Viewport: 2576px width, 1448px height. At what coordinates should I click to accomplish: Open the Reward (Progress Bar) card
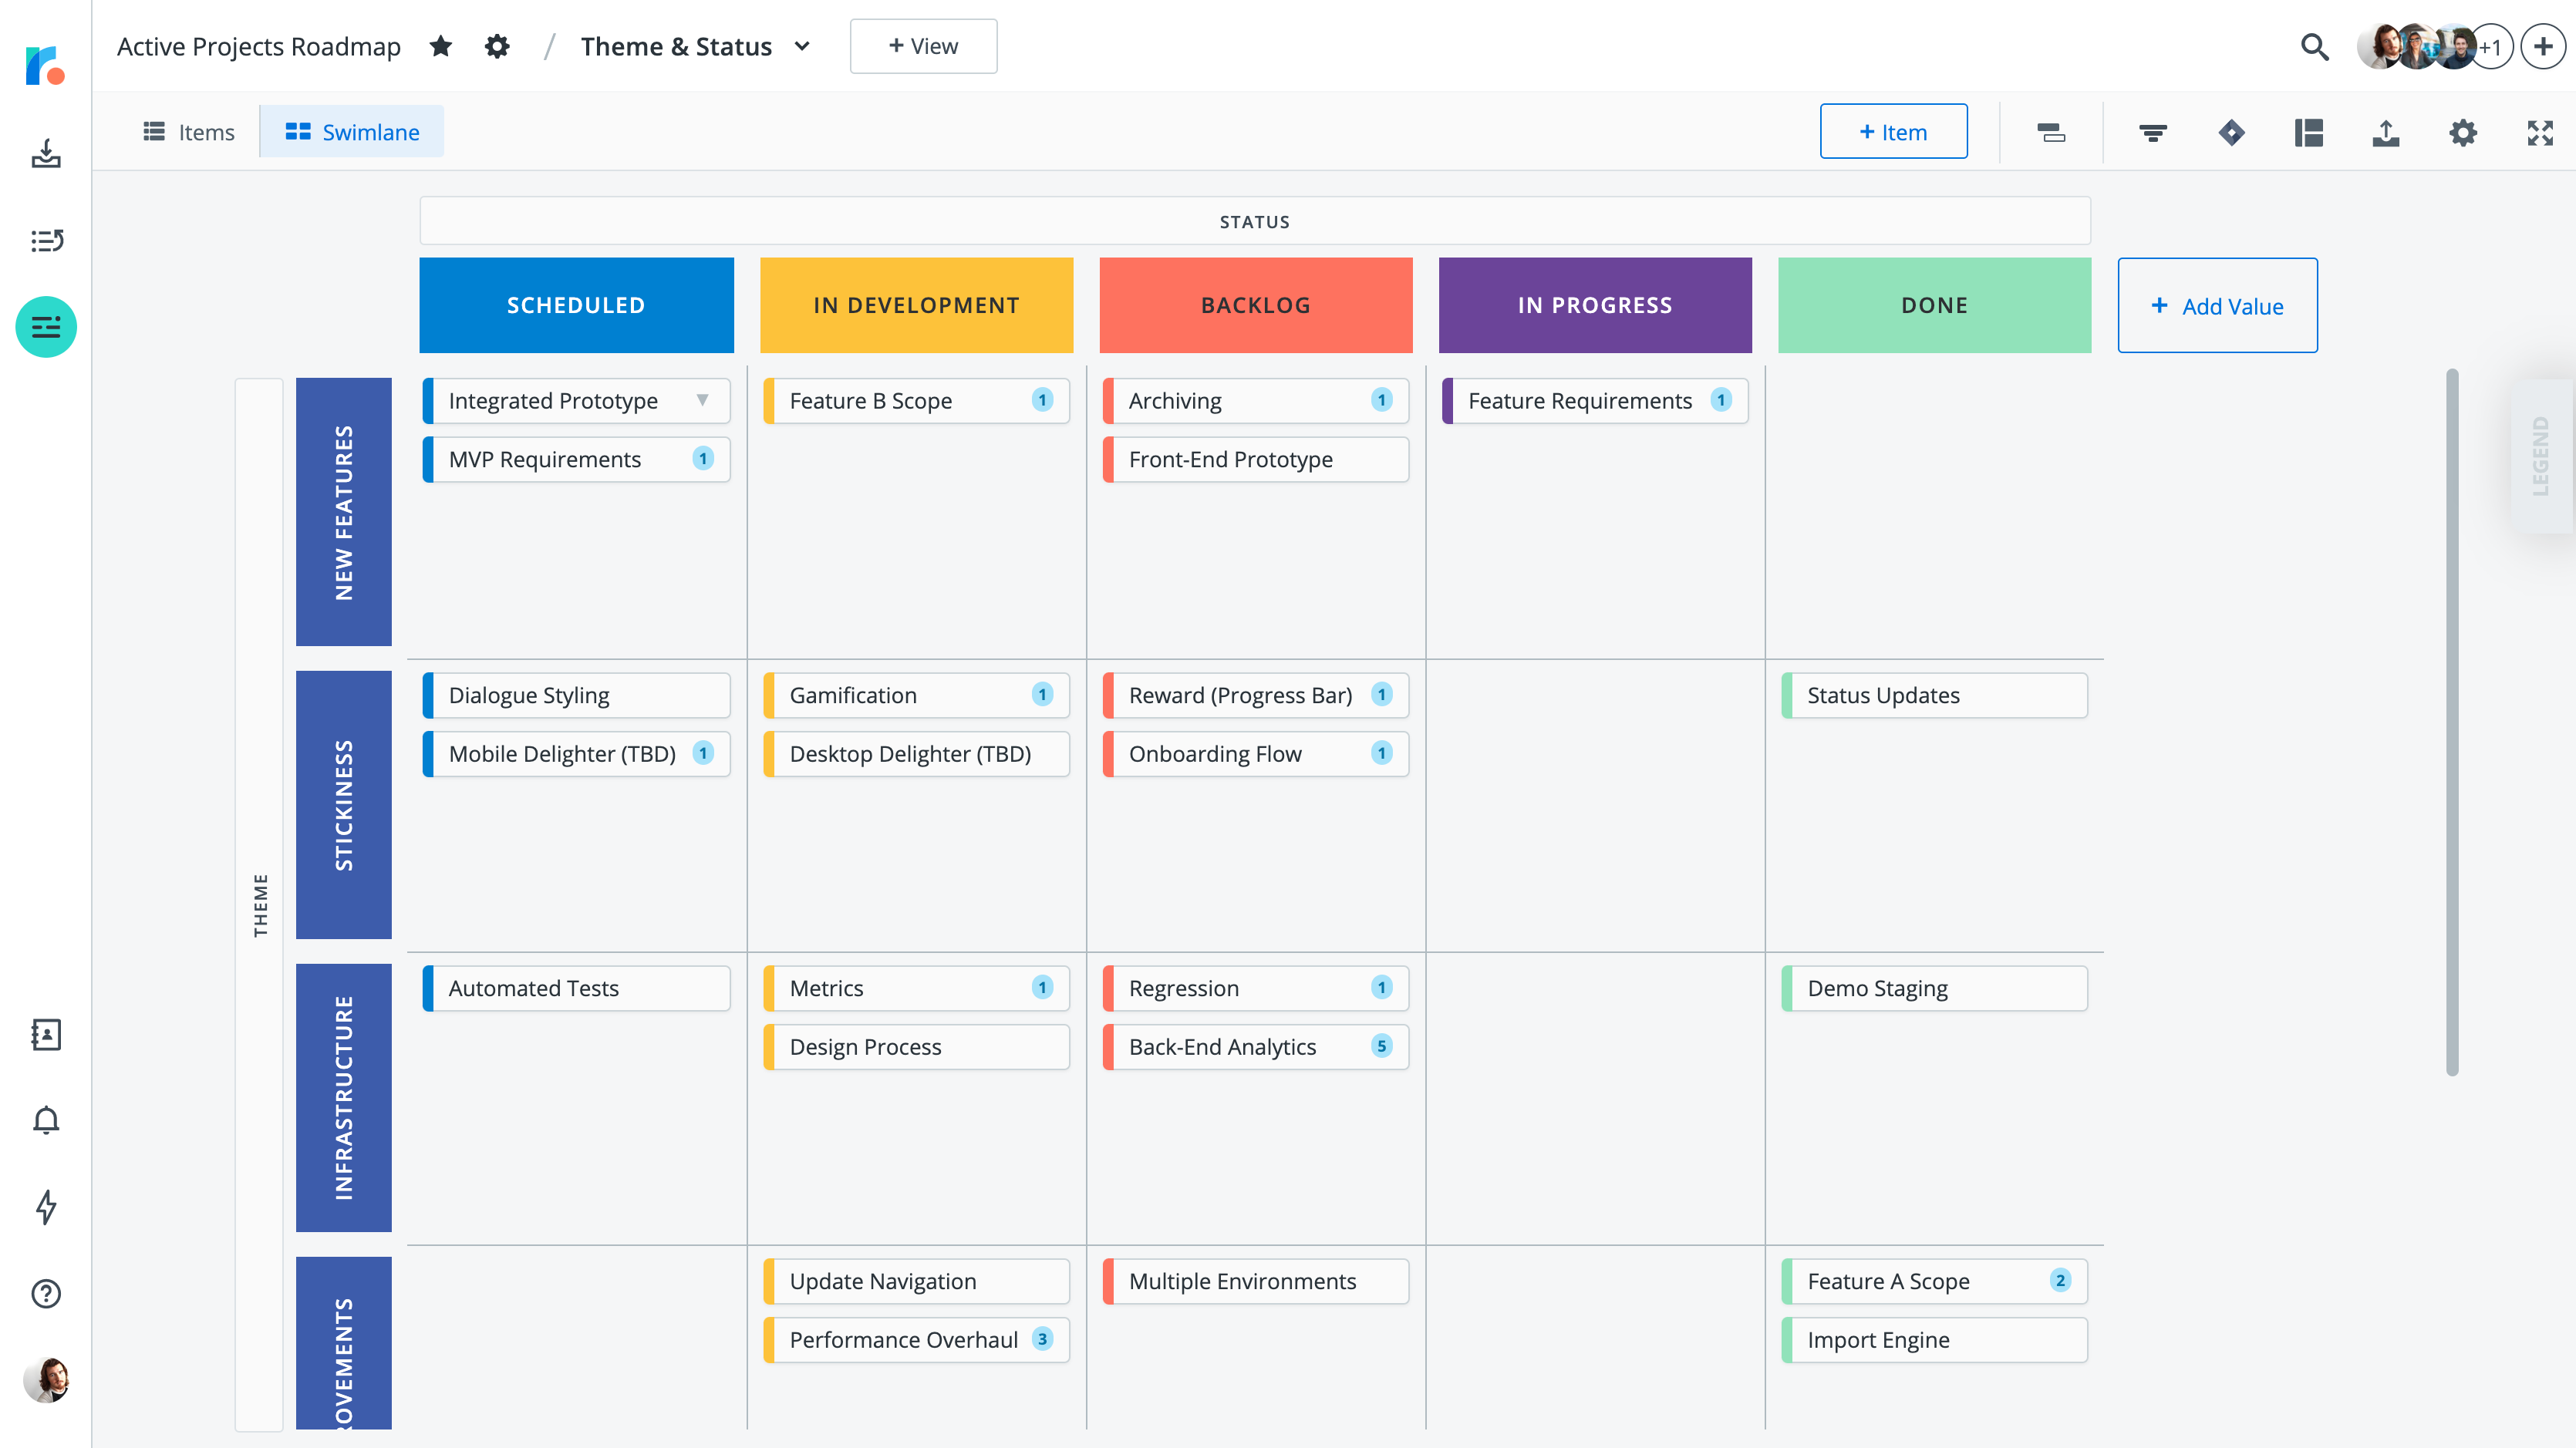[1256, 695]
